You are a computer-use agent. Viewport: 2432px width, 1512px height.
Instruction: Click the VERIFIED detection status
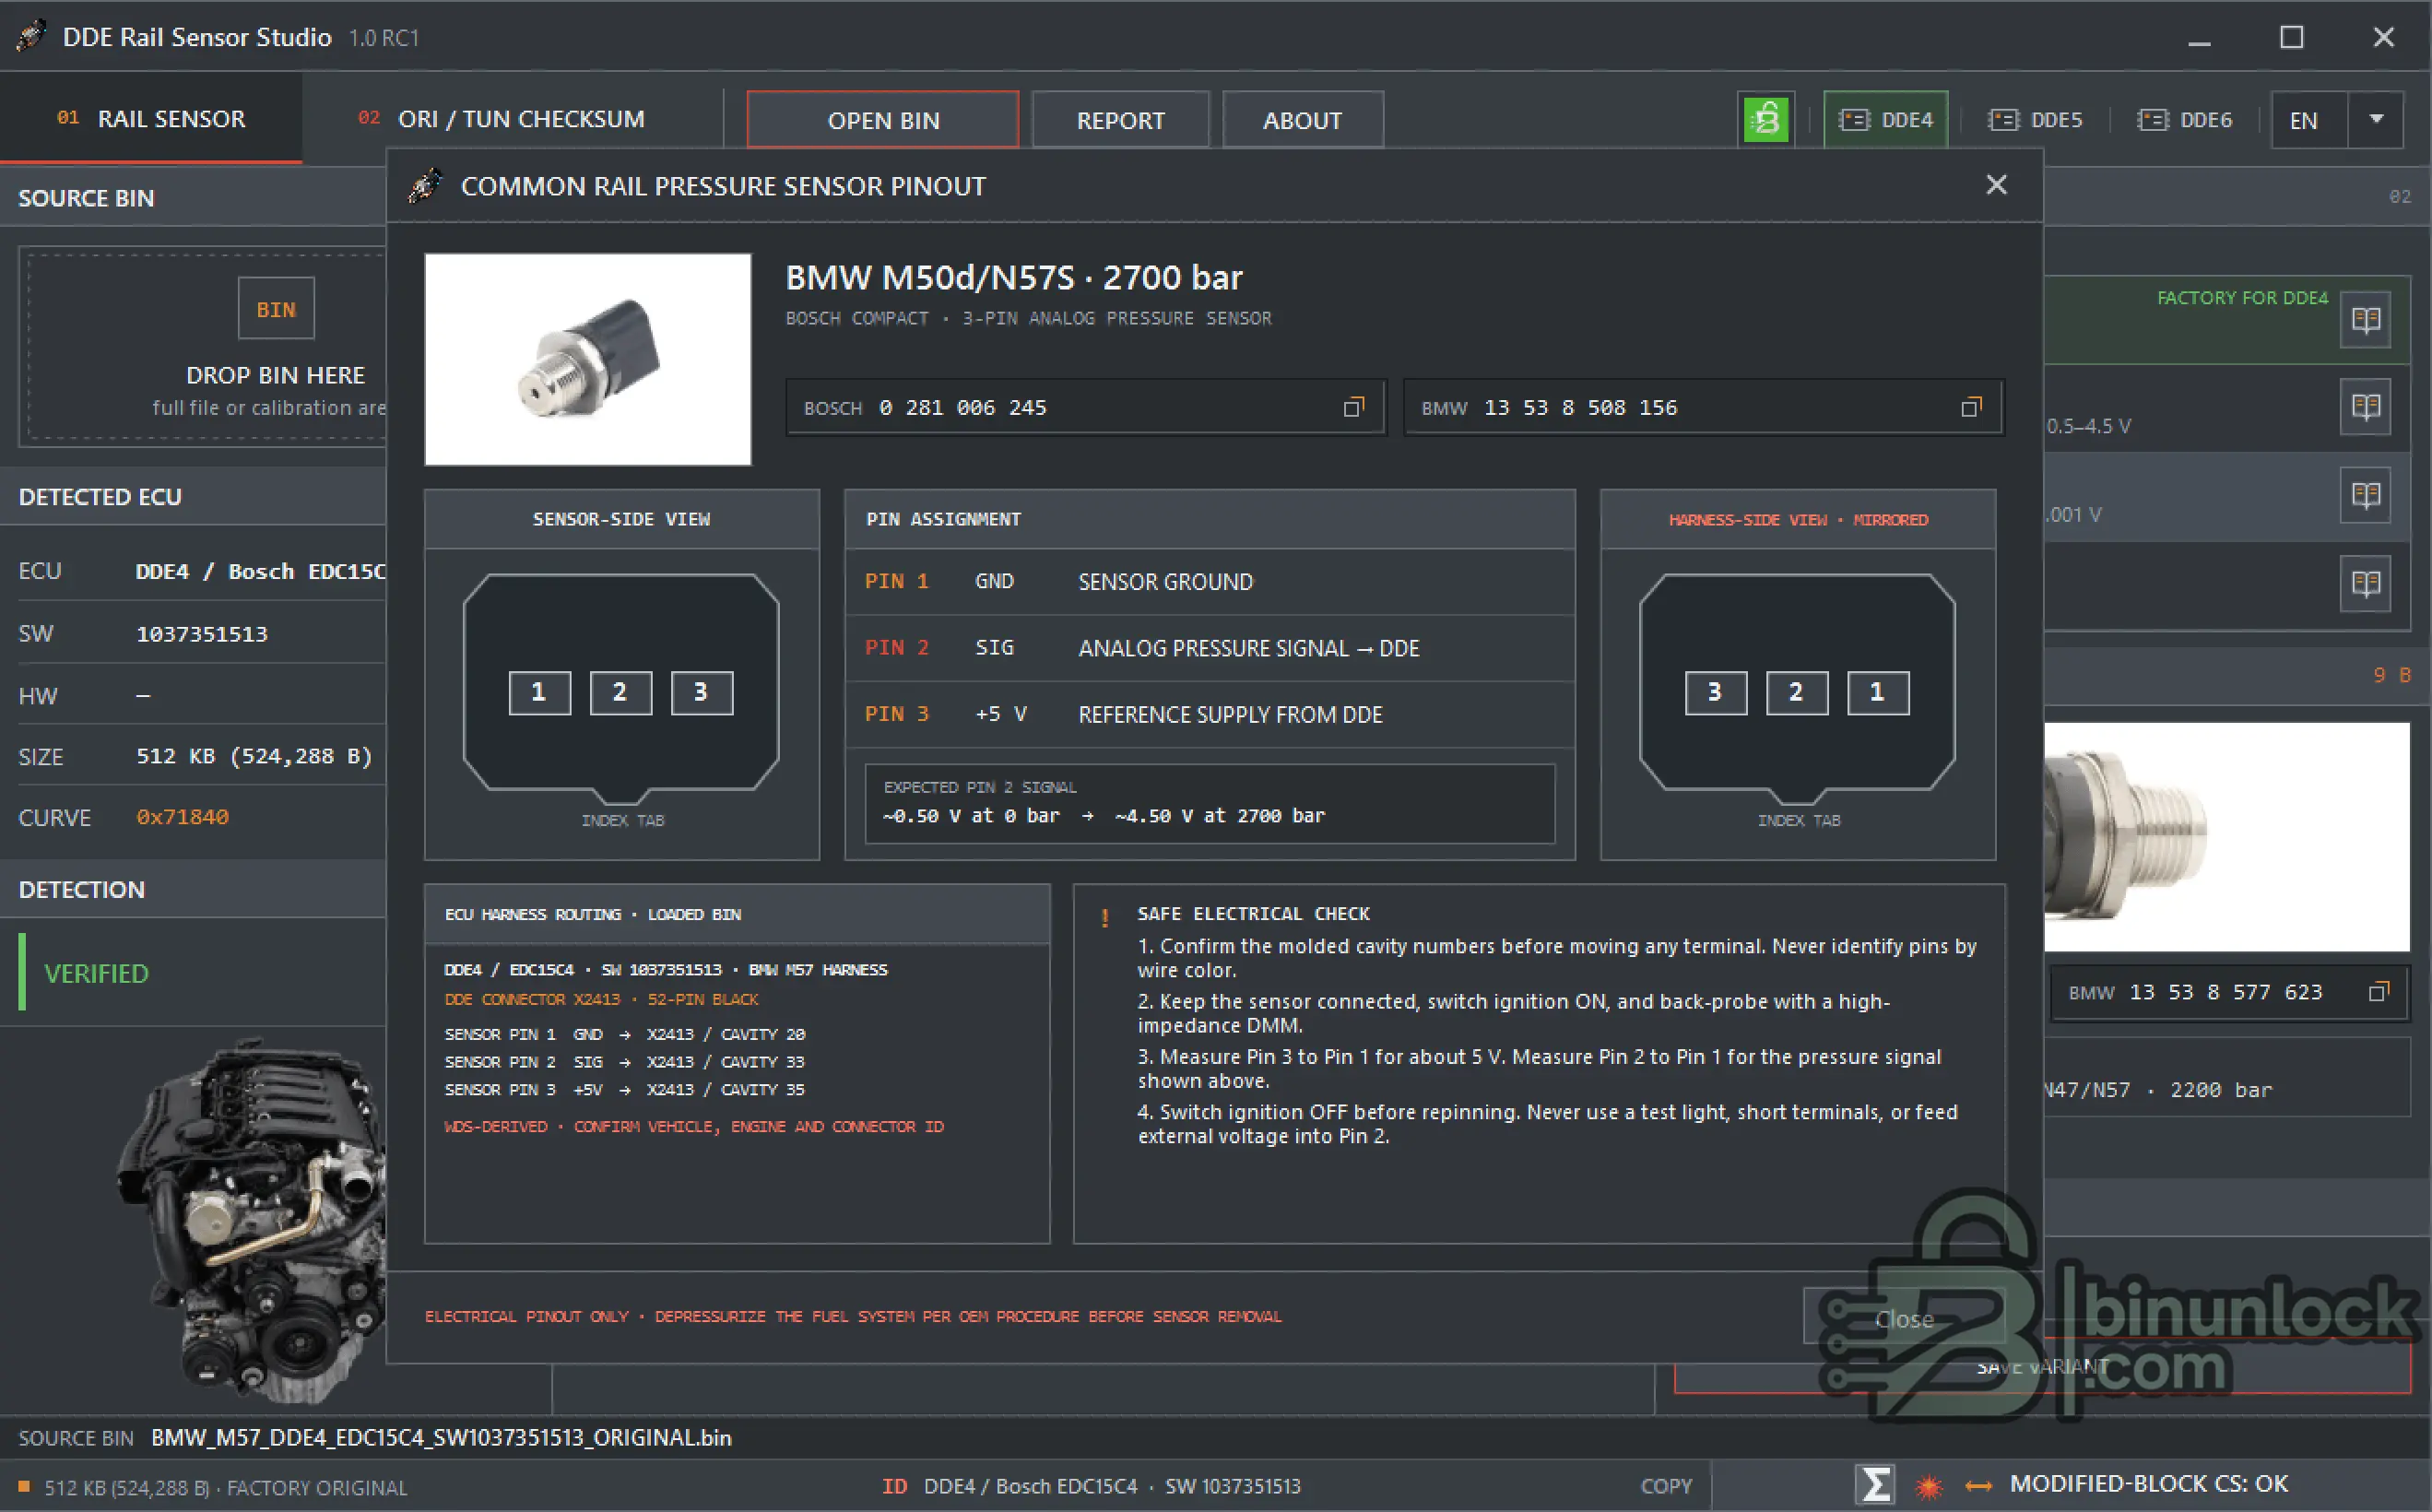click(96, 973)
